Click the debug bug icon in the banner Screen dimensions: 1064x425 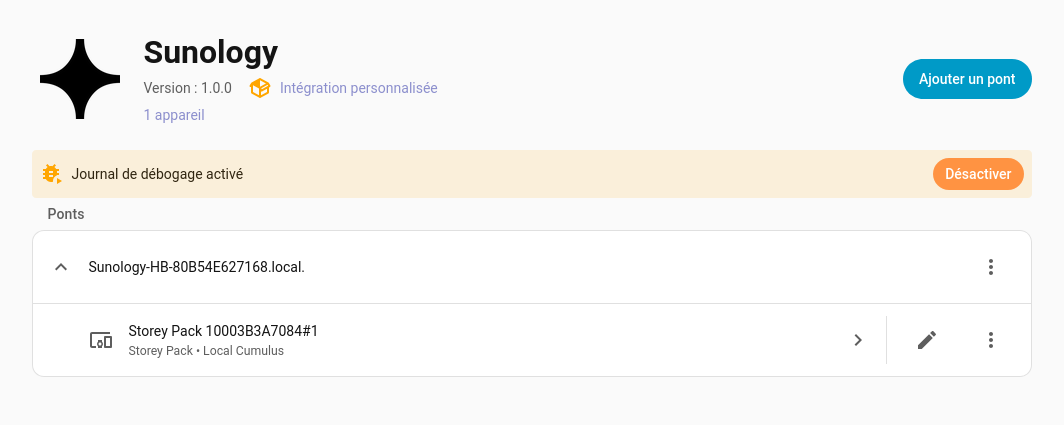coord(52,174)
